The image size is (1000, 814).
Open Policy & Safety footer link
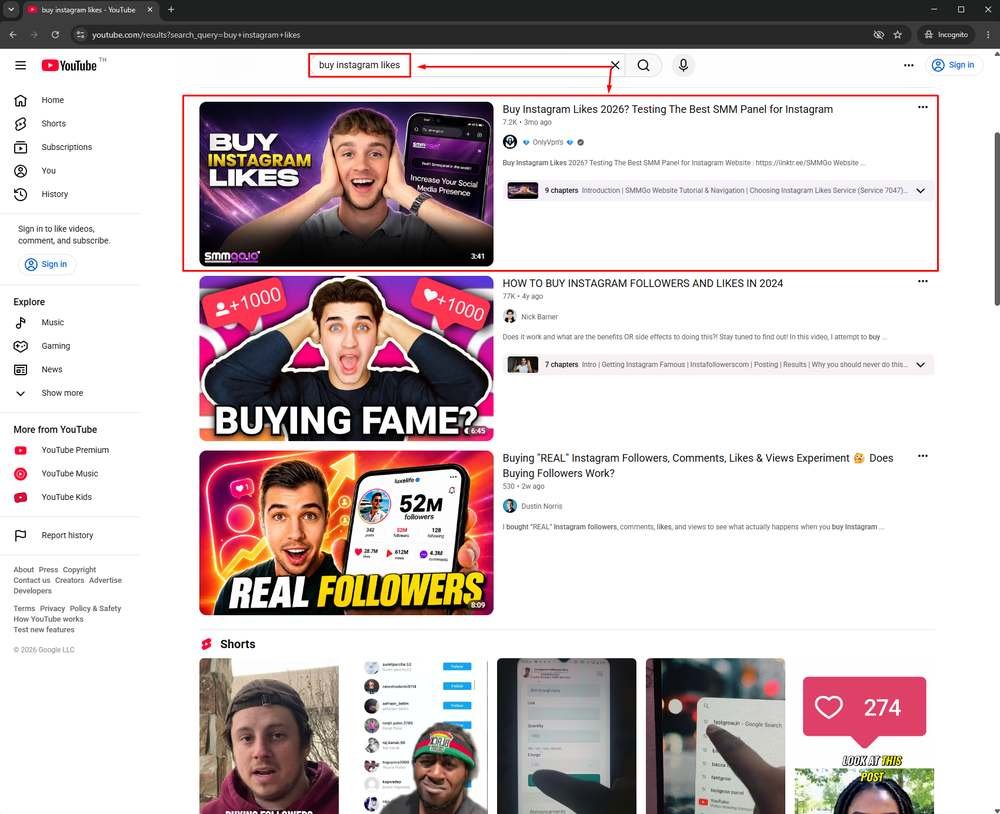click(95, 609)
